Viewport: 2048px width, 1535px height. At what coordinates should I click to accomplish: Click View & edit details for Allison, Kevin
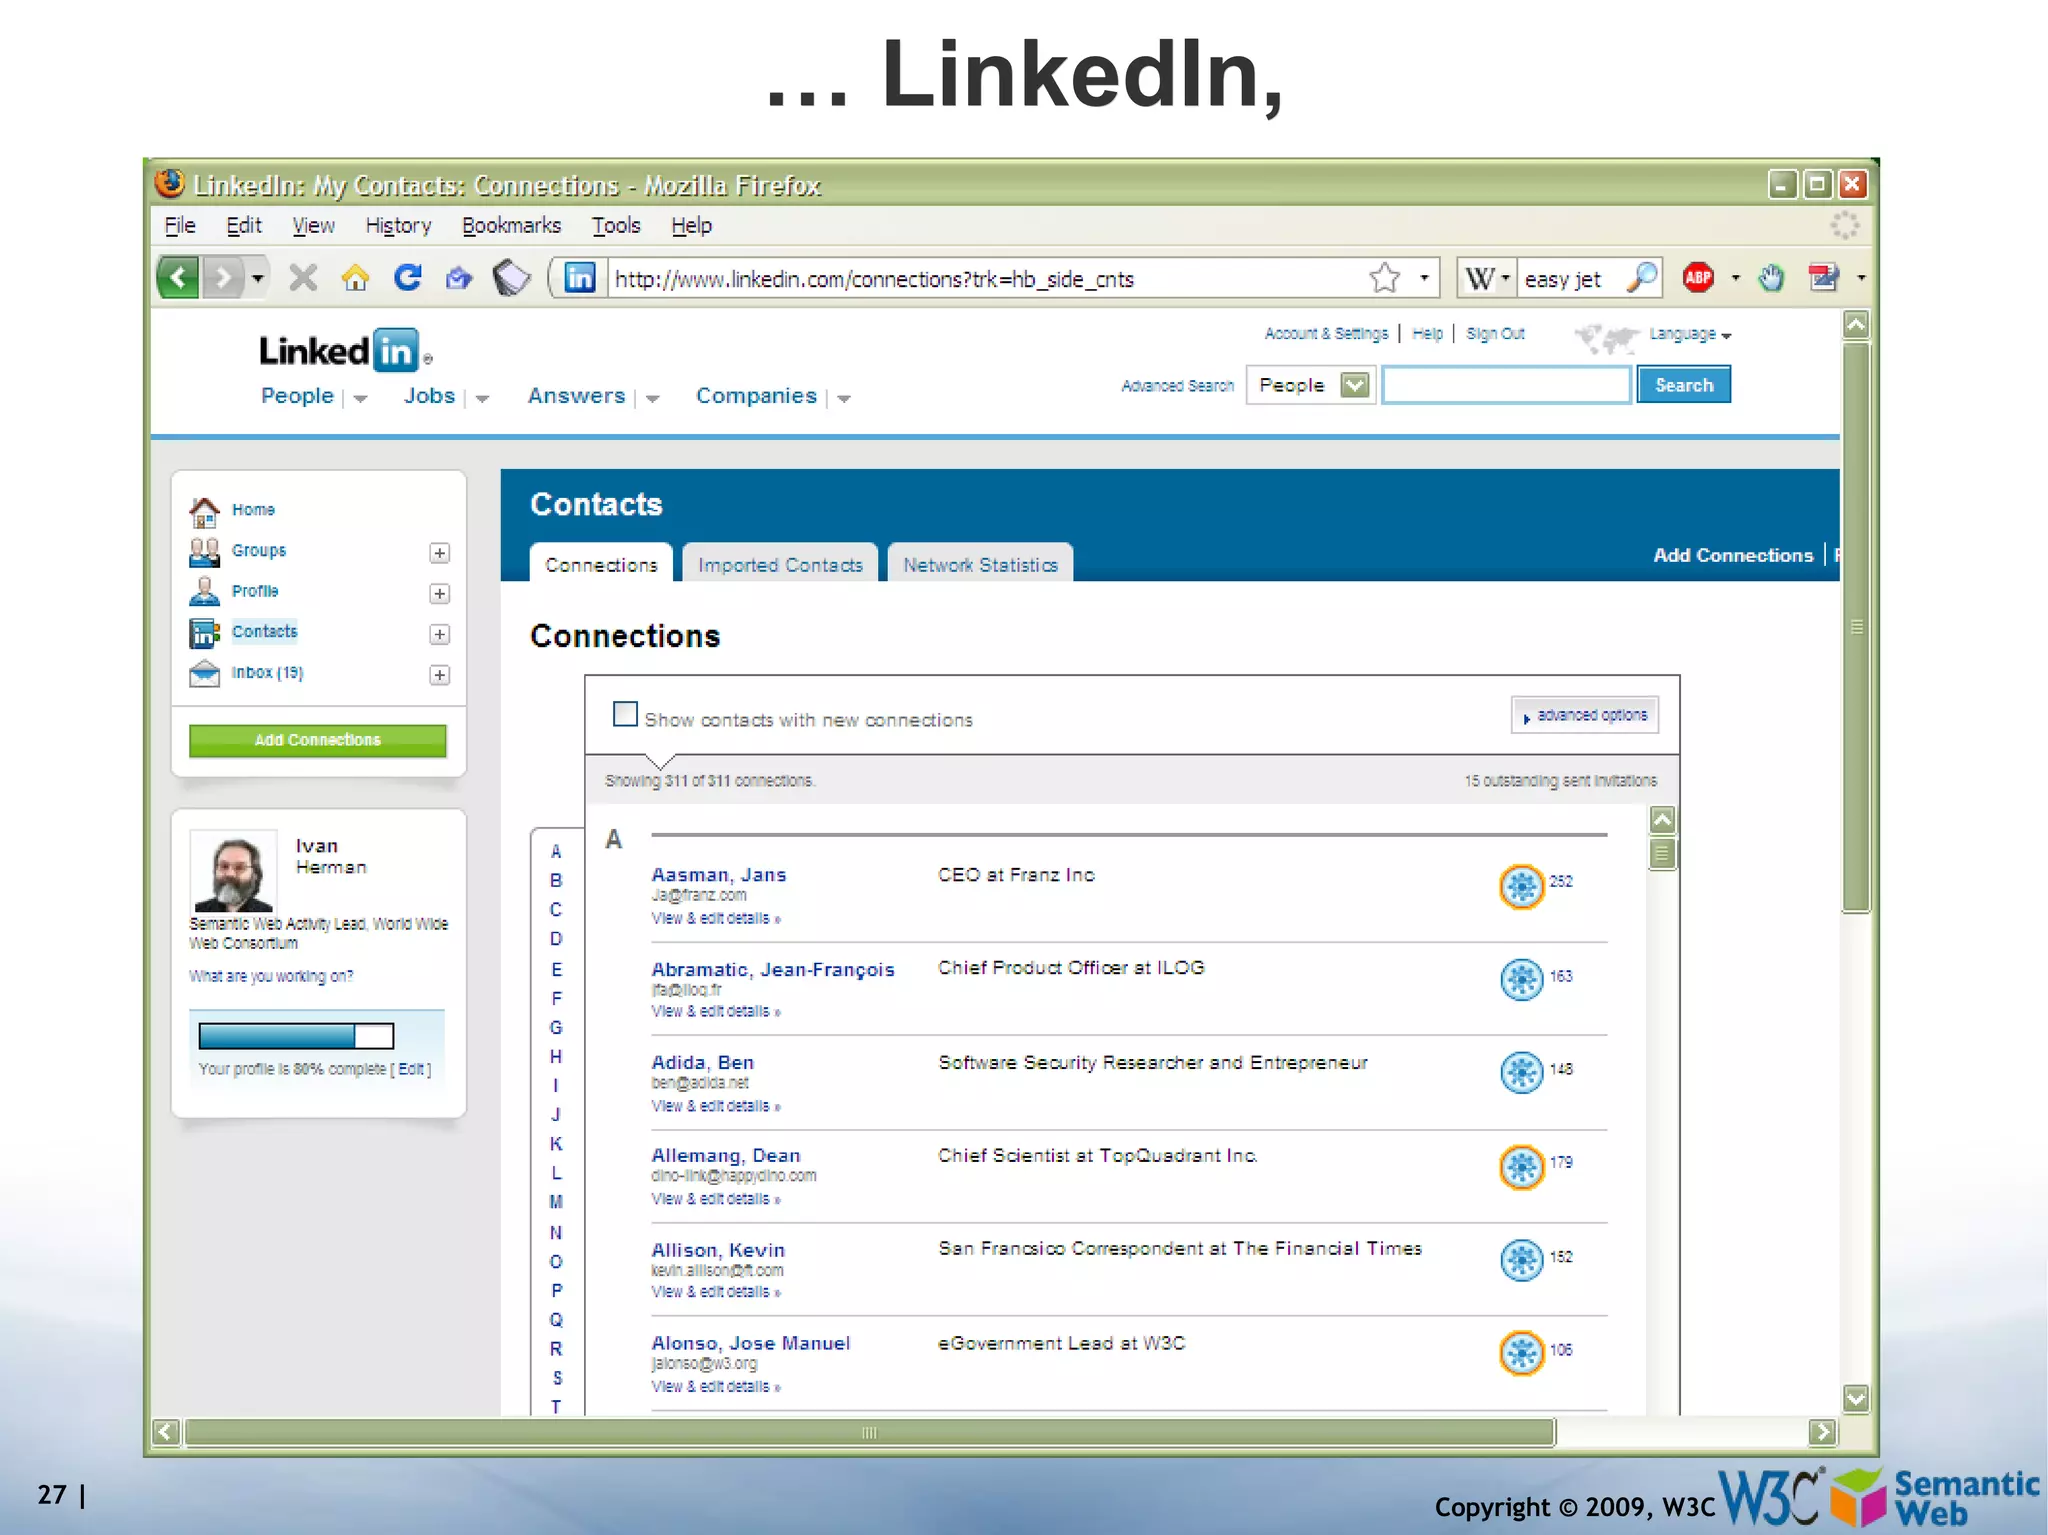715,1292
